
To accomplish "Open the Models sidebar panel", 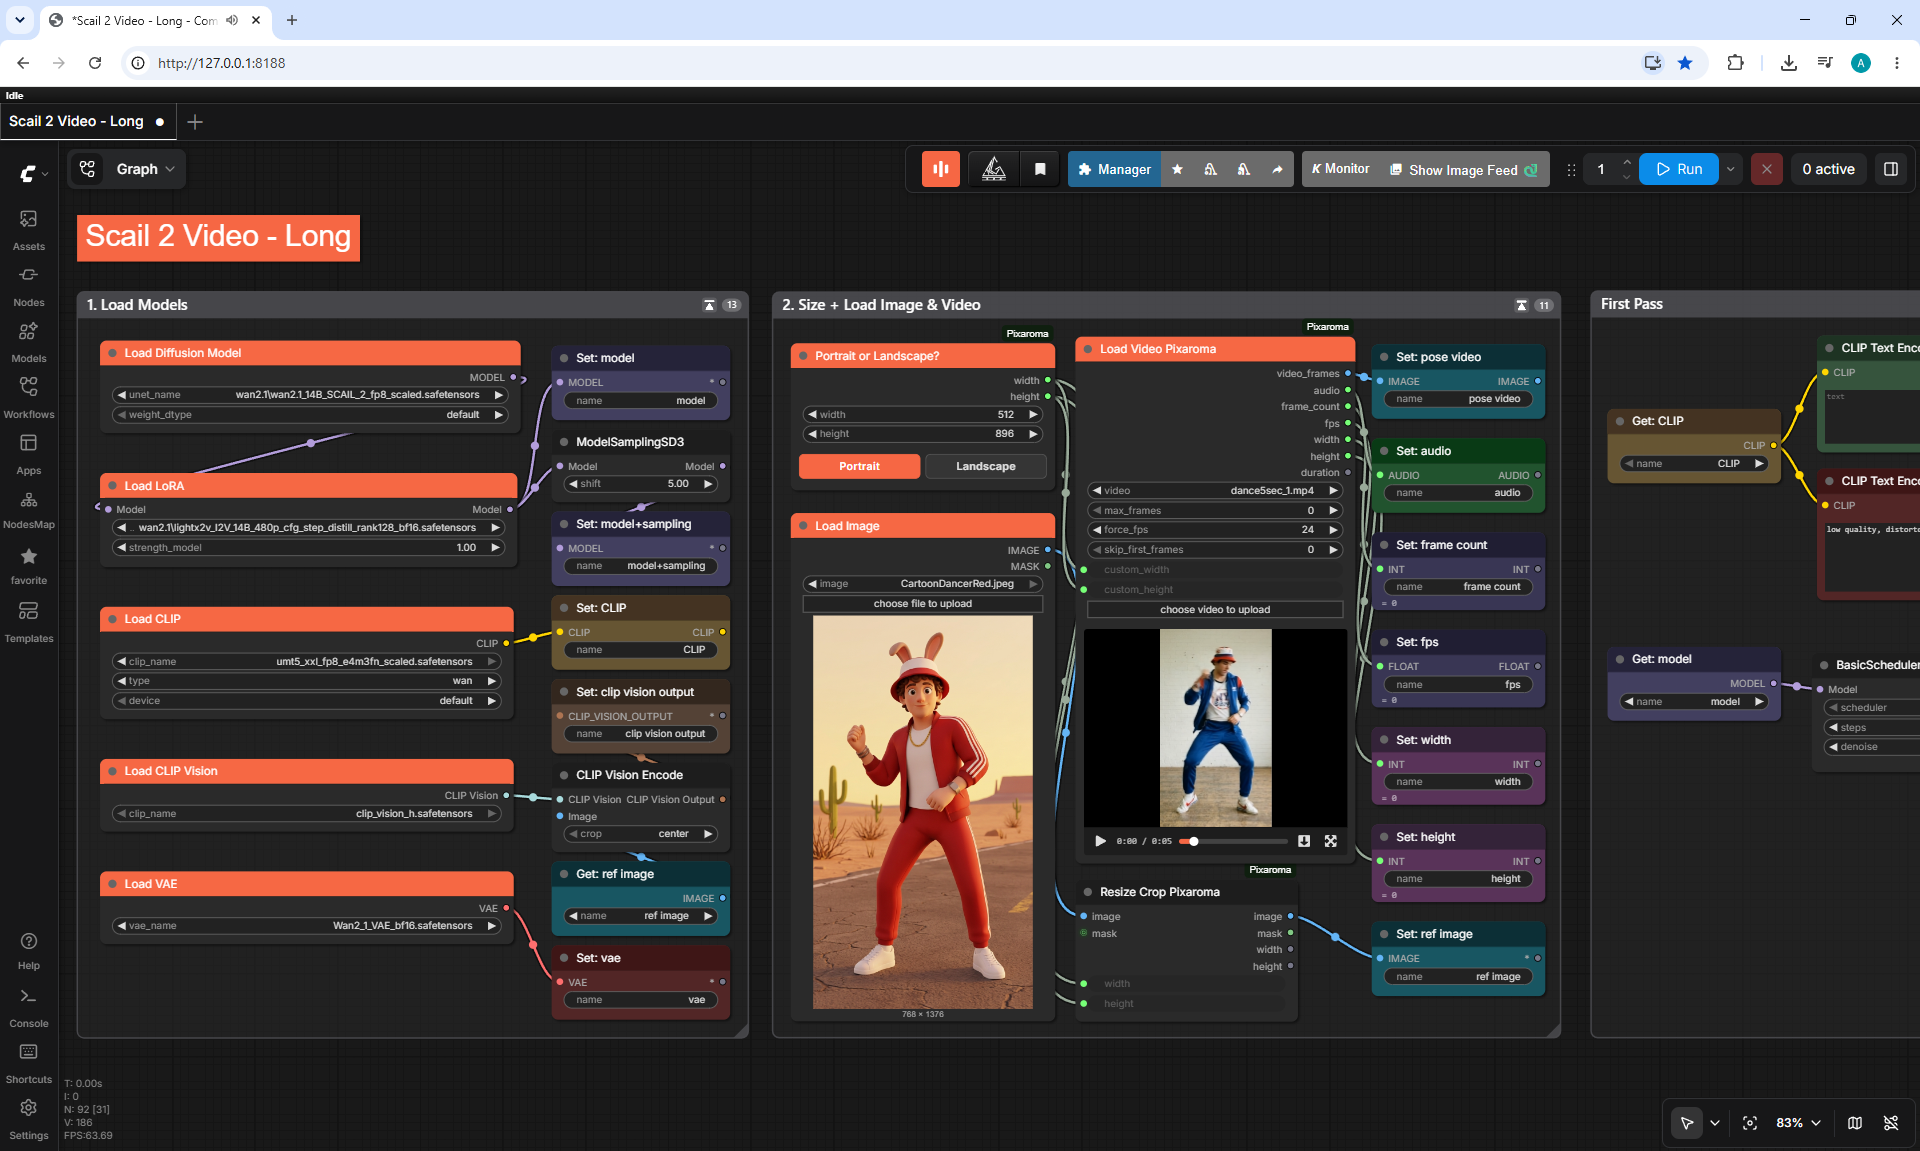I will pos(29,341).
